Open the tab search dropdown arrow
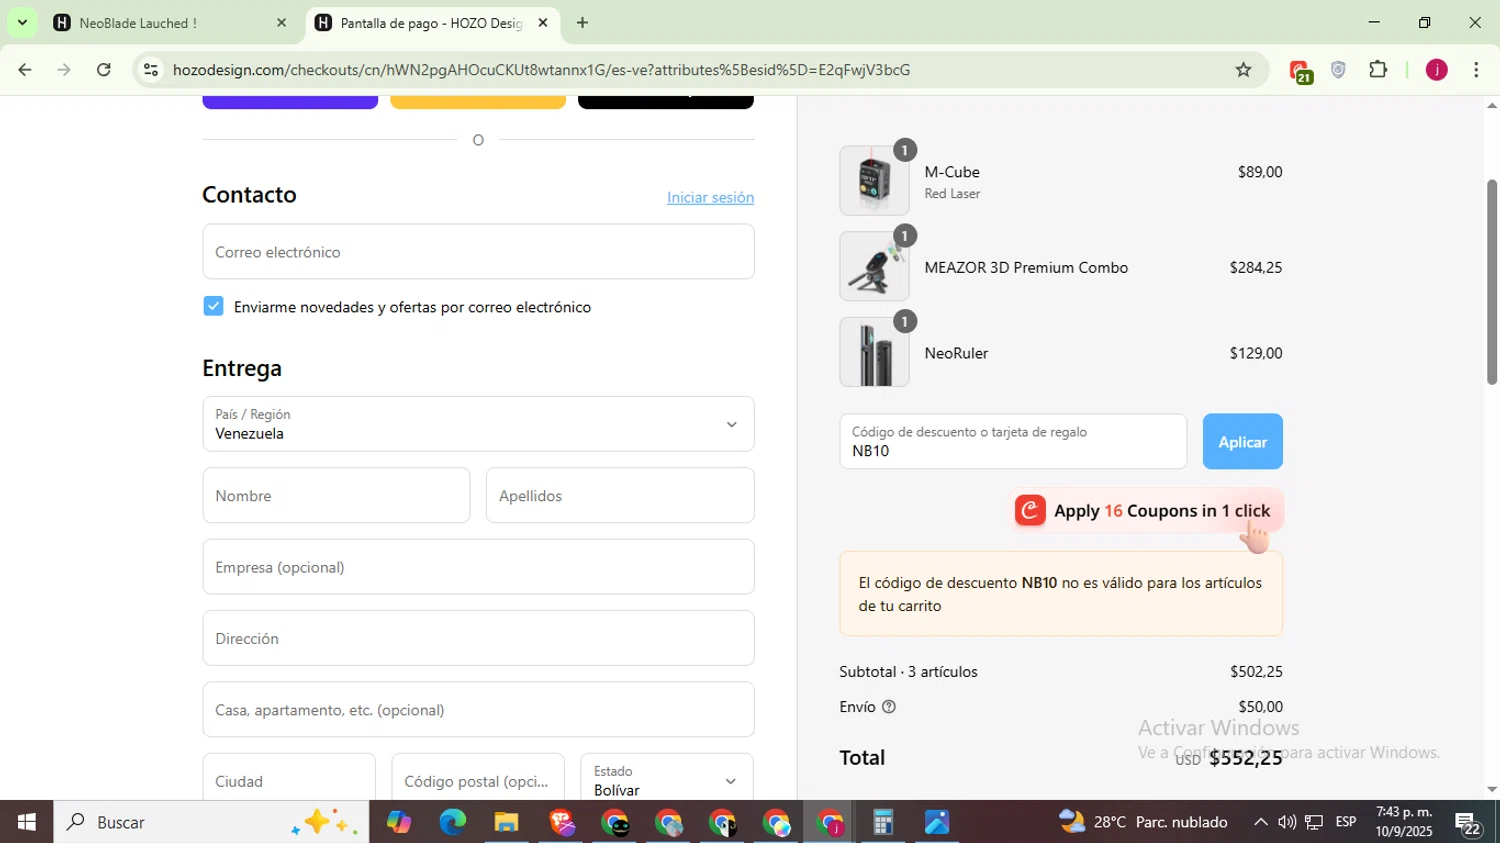Image resolution: width=1500 pixels, height=843 pixels. [22, 22]
